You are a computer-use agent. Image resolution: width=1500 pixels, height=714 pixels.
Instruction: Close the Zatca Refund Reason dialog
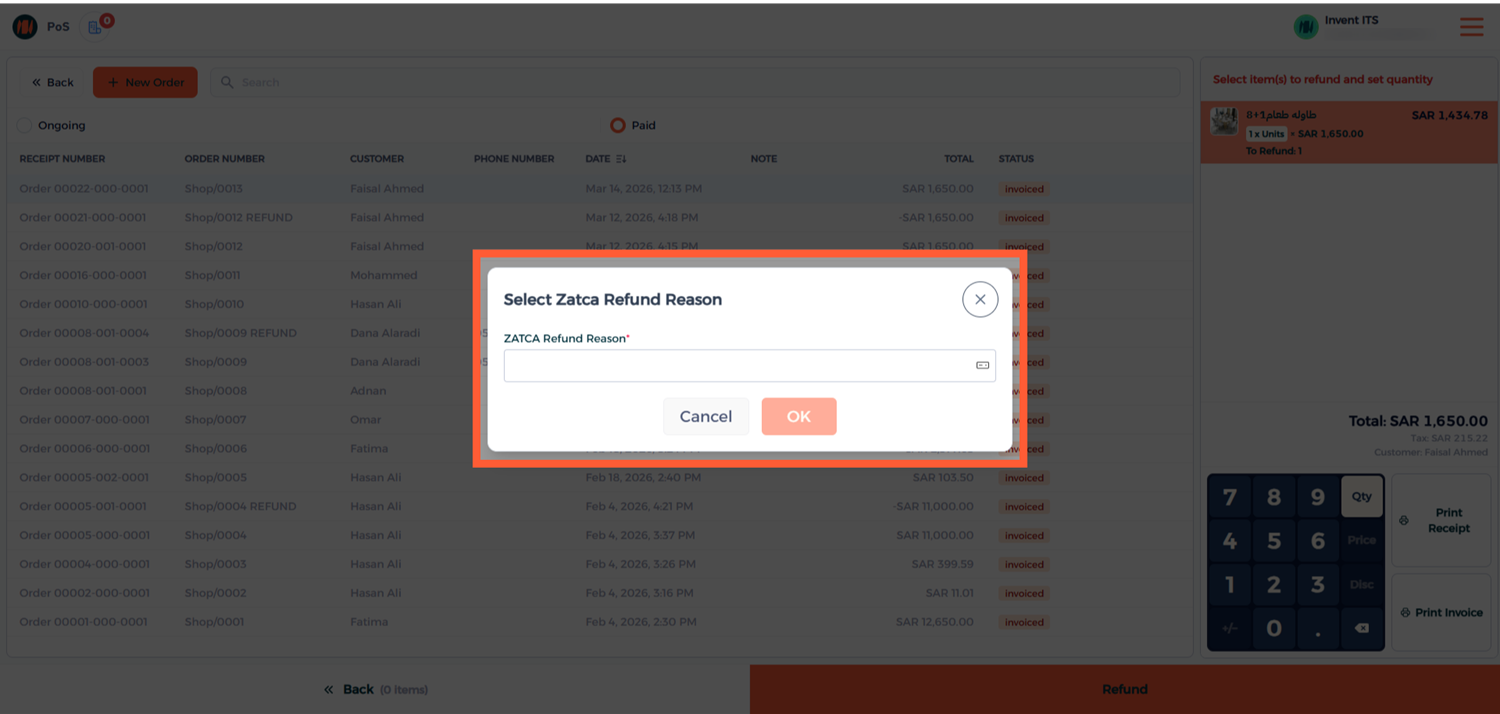point(980,299)
